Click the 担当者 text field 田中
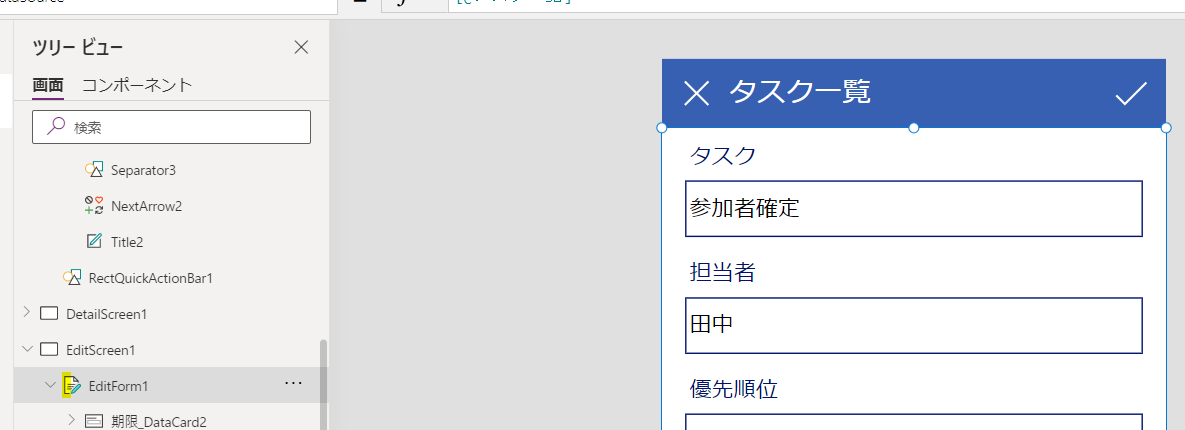Screen dimensions: 1185x430 coord(913,325)
